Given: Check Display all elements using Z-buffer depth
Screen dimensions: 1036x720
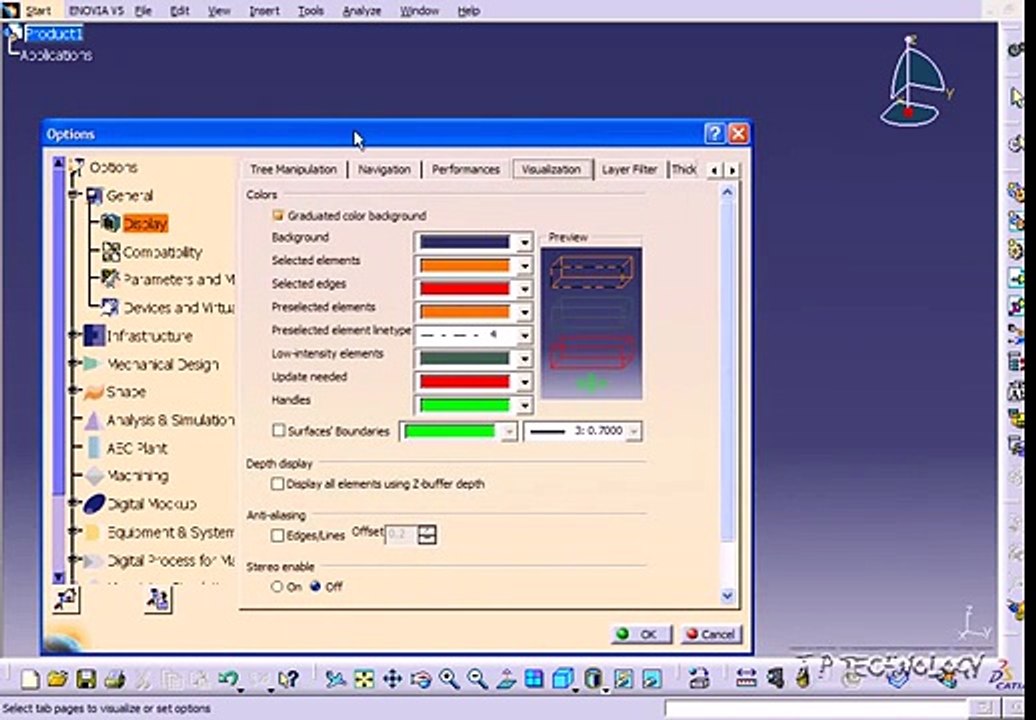Looking at the screenshot, I should [278, 484].
